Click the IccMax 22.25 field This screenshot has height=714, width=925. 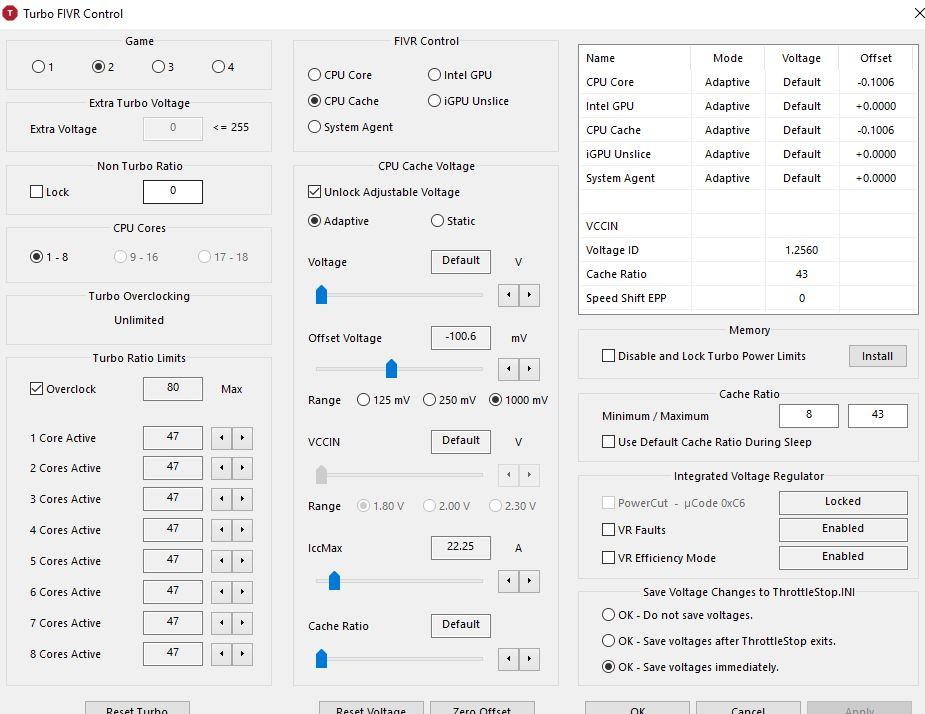461,547
